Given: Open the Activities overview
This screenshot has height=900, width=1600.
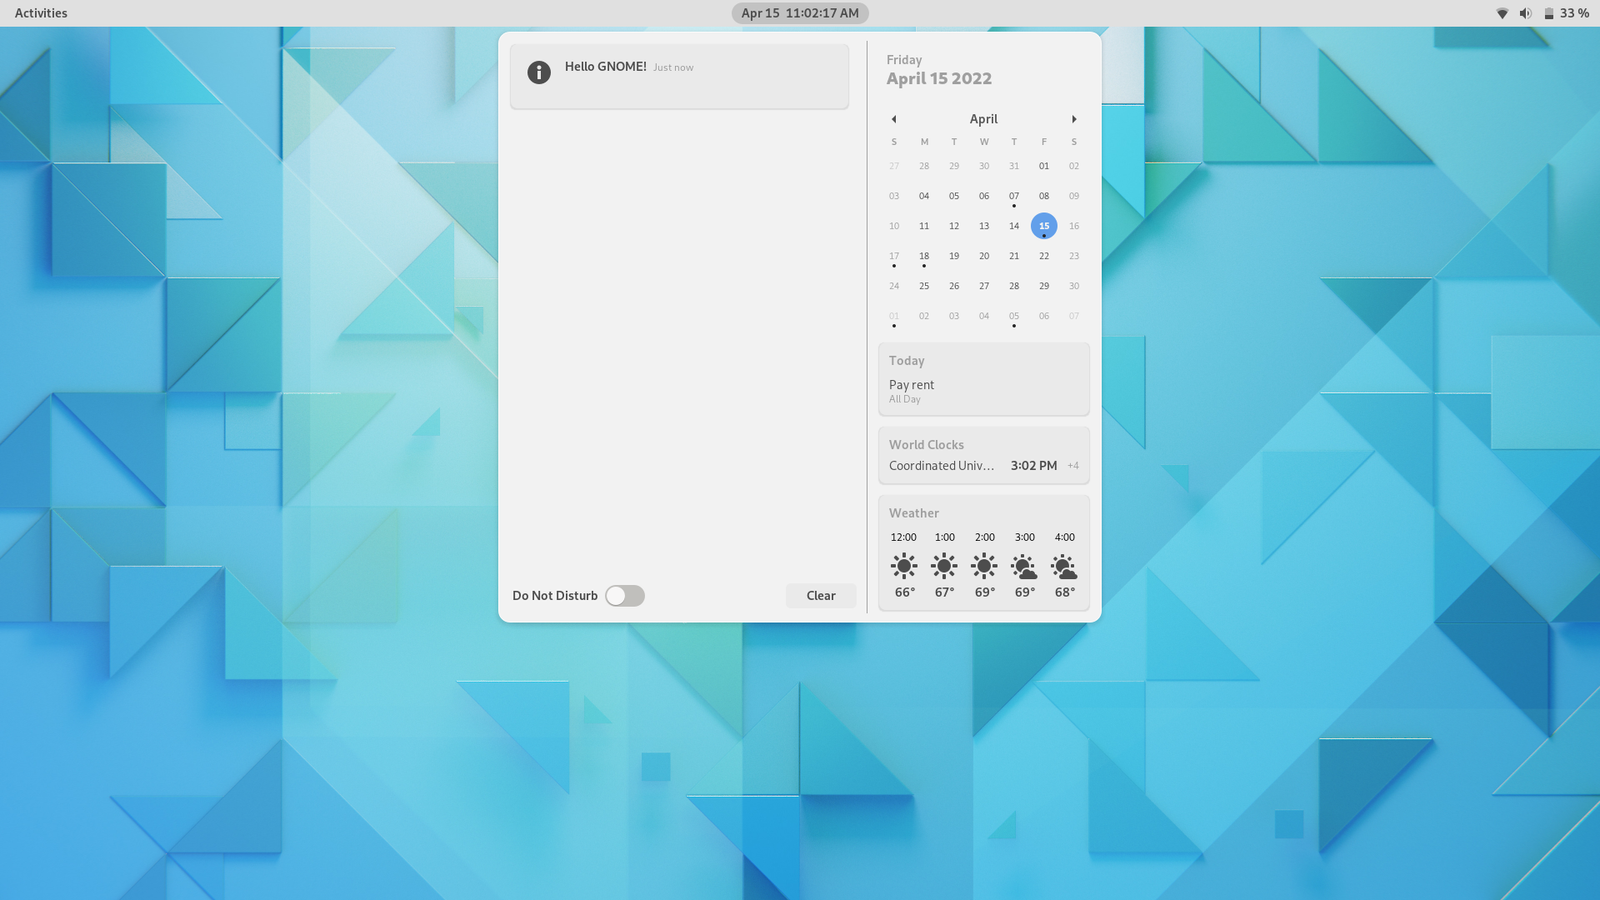Looking at the screenshot, I should click(x=40, y=13).
